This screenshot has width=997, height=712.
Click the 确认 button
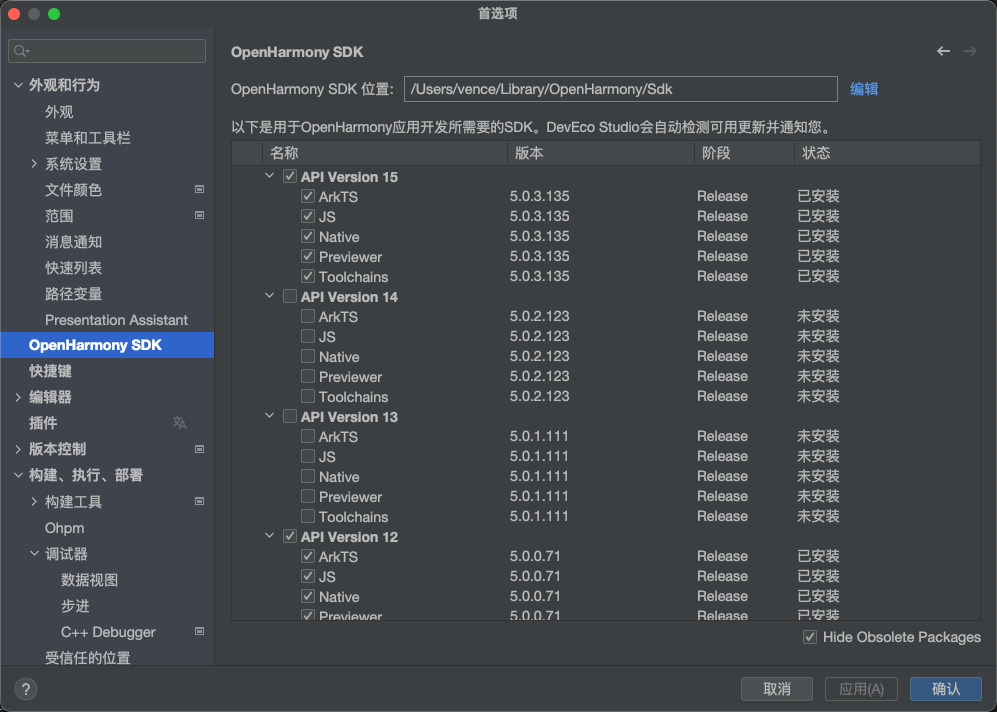coord(945,689)
